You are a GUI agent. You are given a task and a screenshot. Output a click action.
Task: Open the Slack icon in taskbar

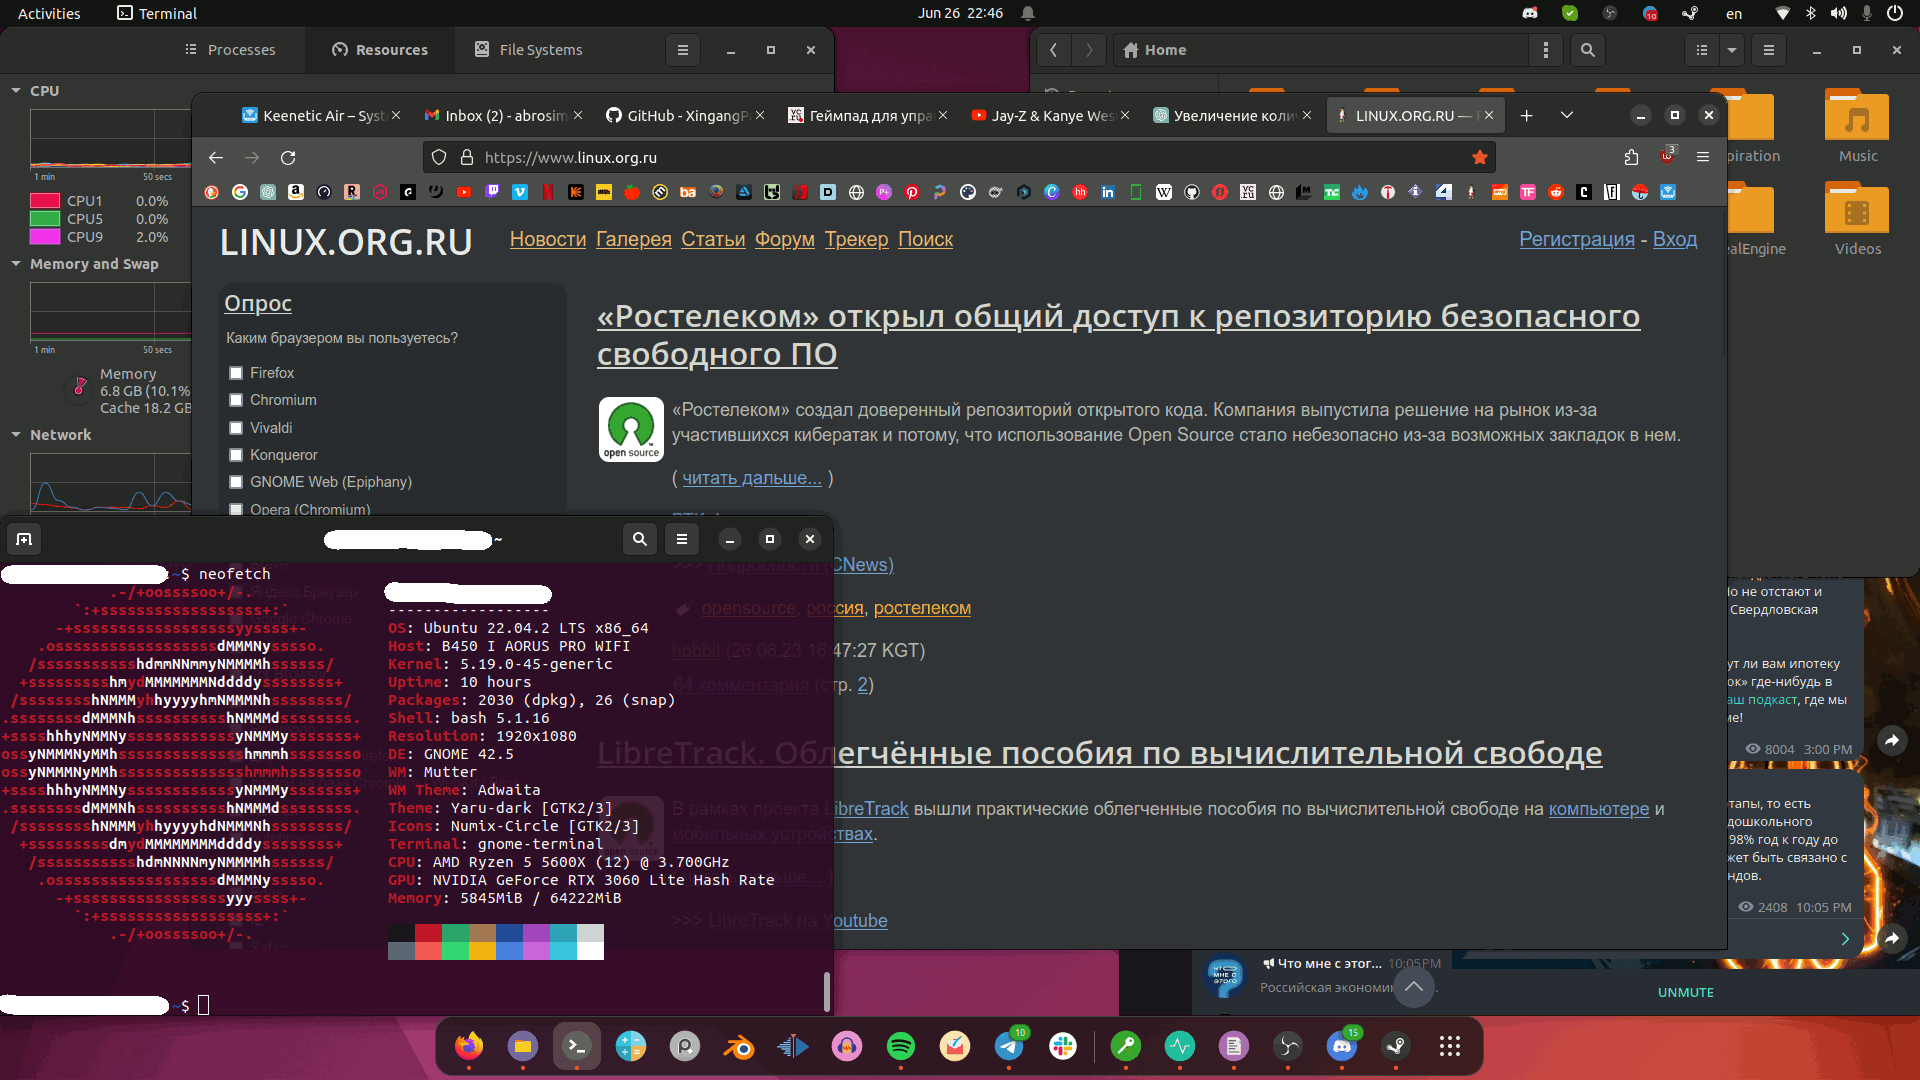click(x=1063, y=1046)
